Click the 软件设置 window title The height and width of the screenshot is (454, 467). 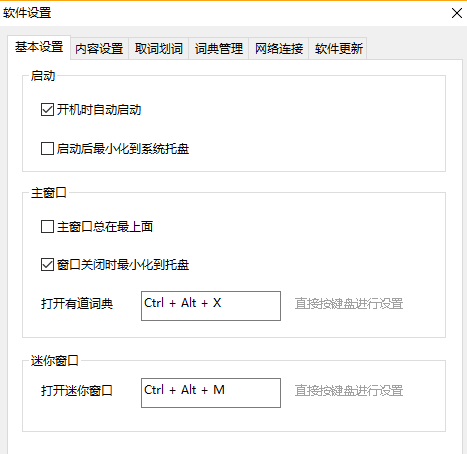27,13
